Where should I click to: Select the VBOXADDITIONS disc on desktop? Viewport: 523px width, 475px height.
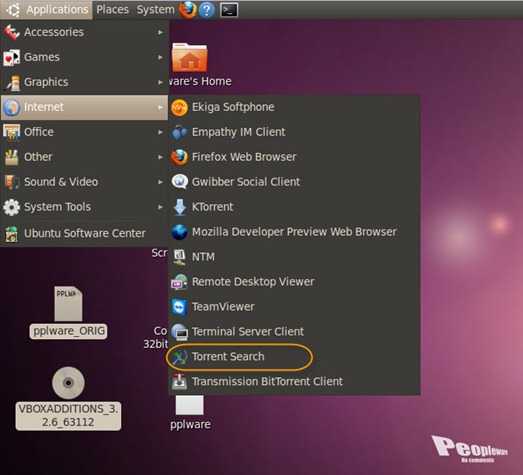pyautogui.click(x=68, y=399)
